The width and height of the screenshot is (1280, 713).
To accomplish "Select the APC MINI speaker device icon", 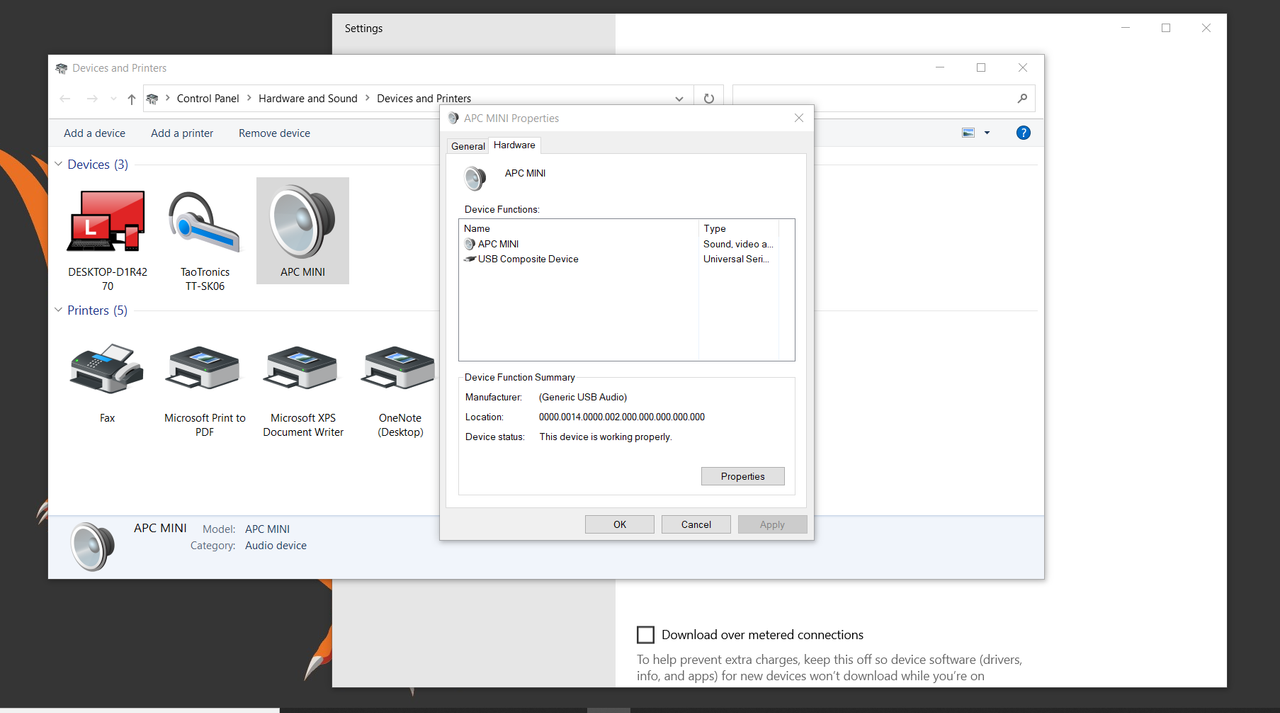I will point(302,222).
